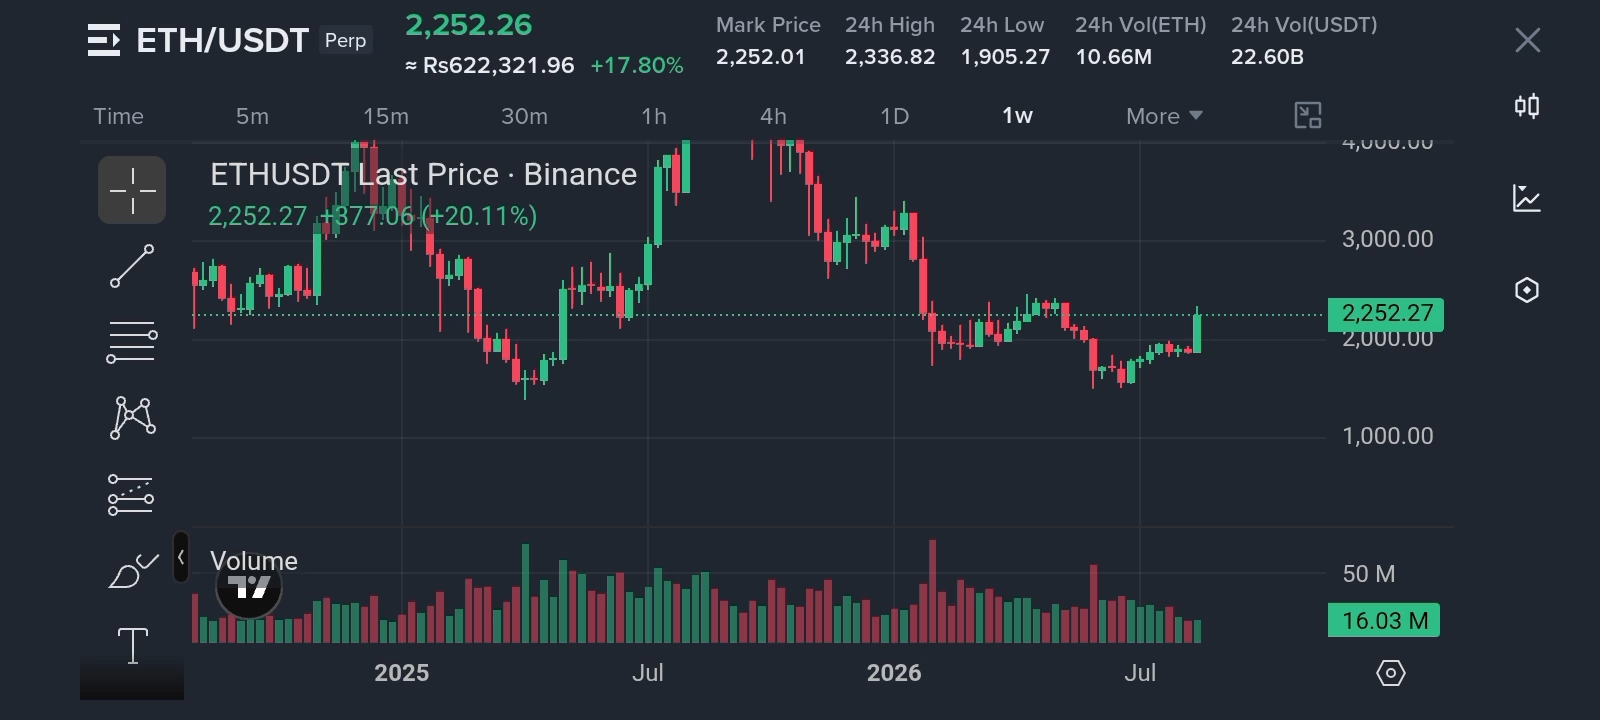This screenshot has height=720, width=1600.
Task: Click the 24h Low 1,905.27 value
Action: click(x=1005, y=57)
